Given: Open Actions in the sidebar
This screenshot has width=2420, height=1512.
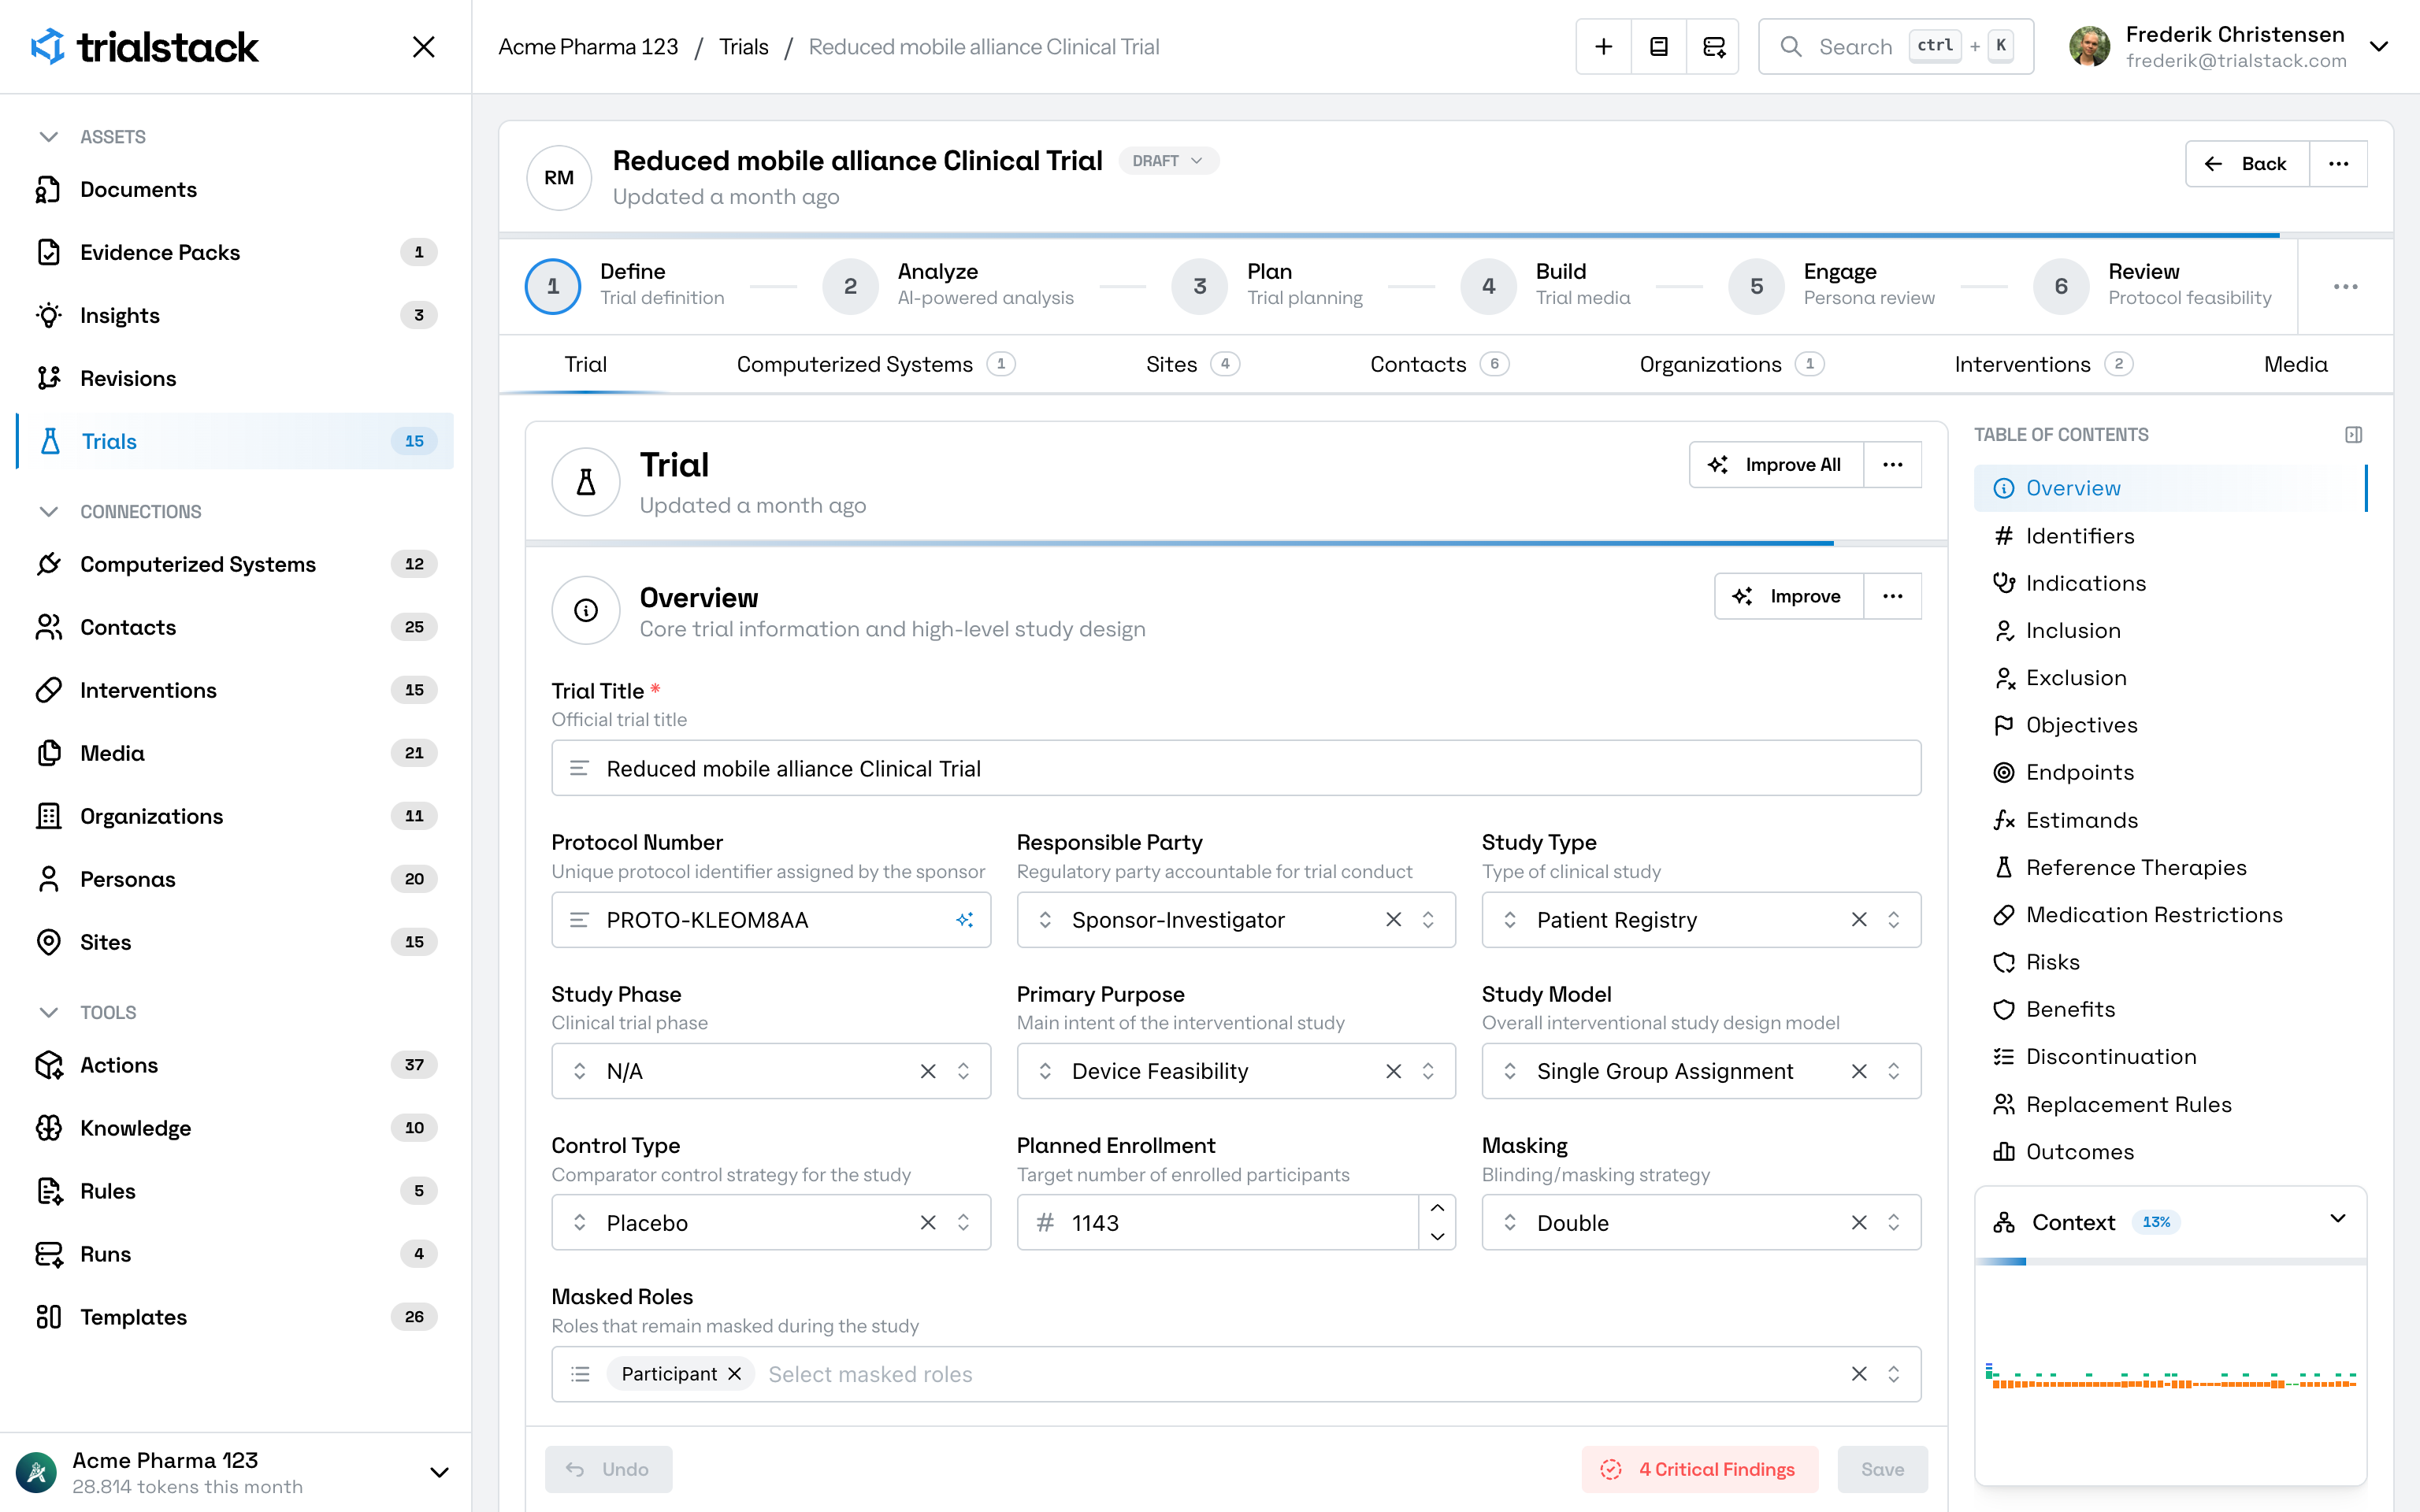Looking at the screenshot, I should 235,1065.
